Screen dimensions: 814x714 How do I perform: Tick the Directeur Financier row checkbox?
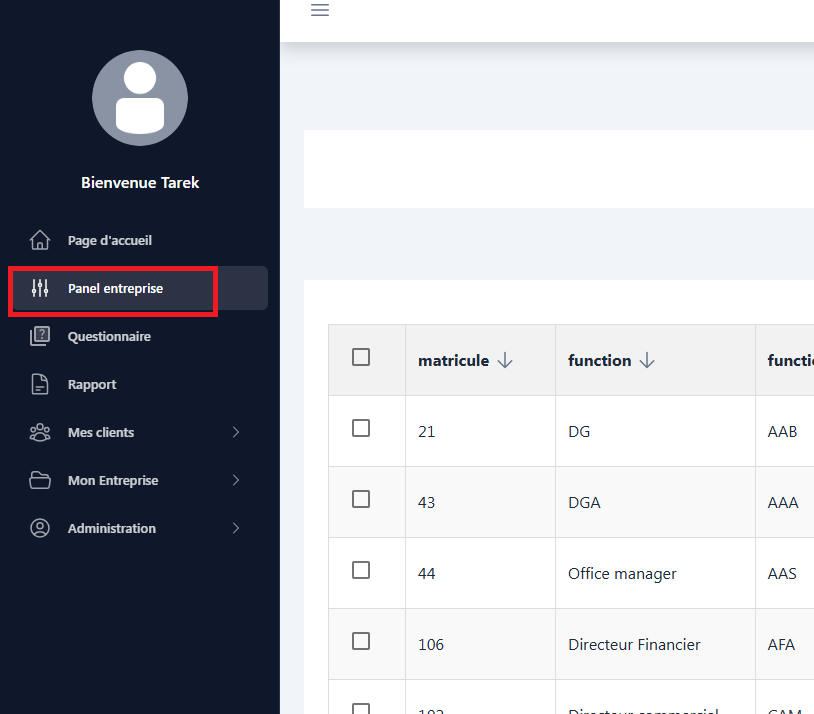(361, 641)
